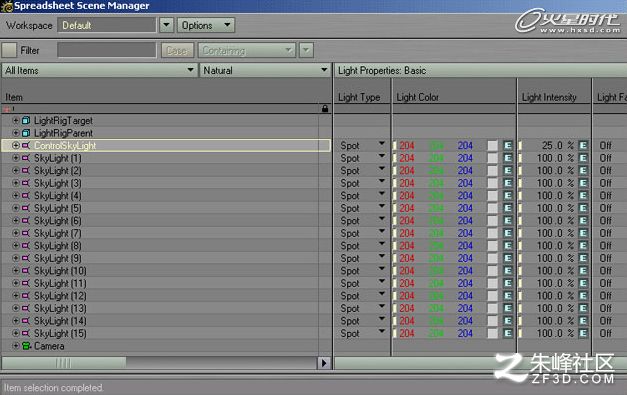The height and width of the screenshot is (395, 627).
Task: Click the light icon of SkyLight (7)
Action: [26, 233]
